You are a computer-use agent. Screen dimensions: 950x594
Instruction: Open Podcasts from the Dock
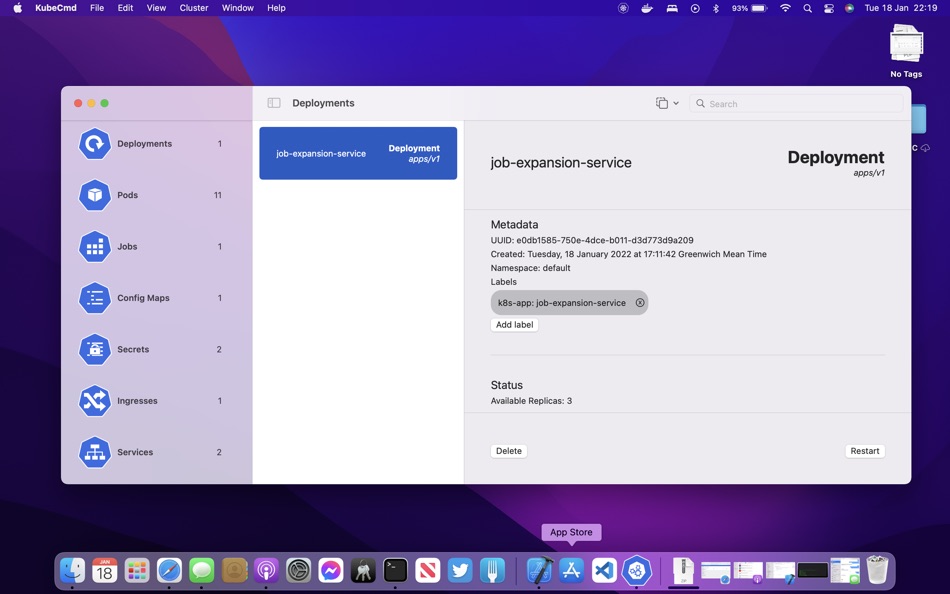pyautogui.click(x=266, y=570)
